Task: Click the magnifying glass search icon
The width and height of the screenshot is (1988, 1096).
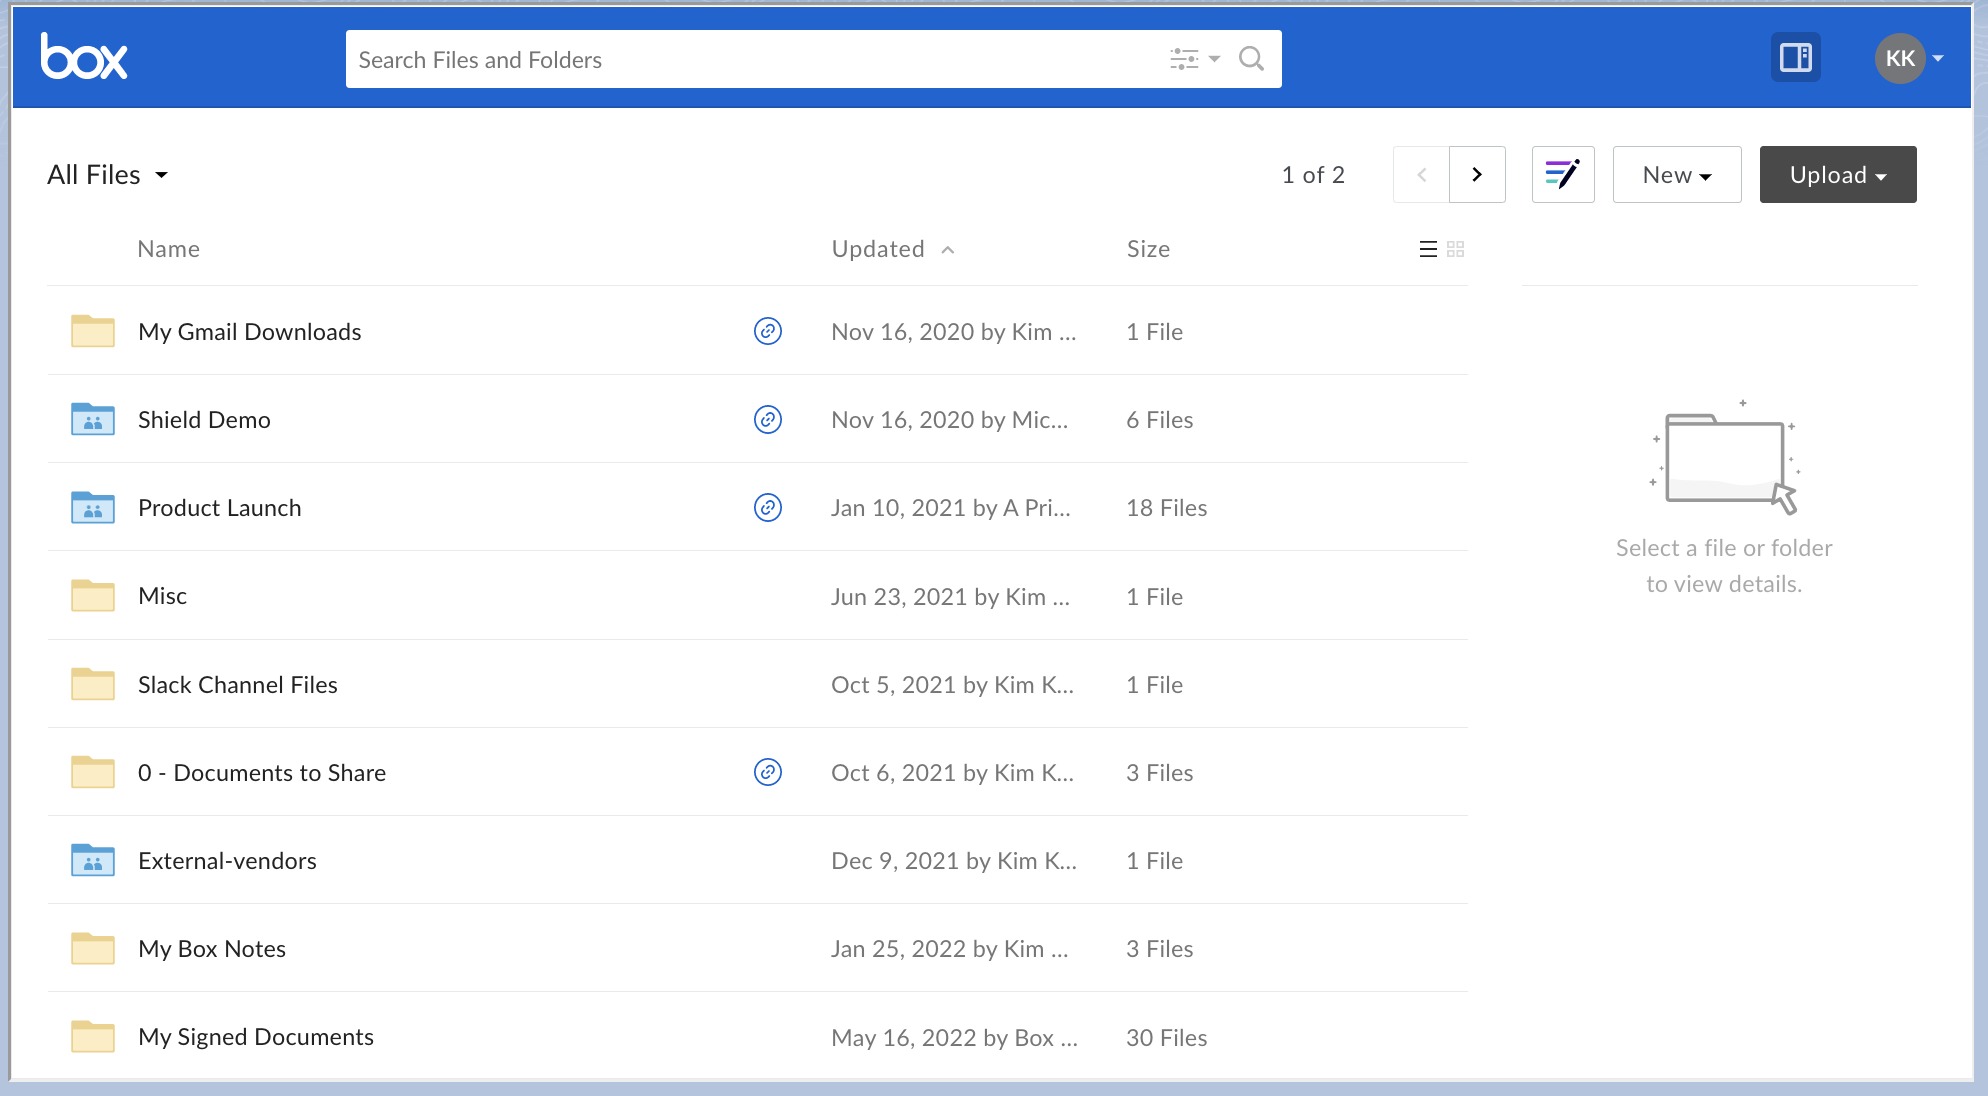Action: [1252, 59]
